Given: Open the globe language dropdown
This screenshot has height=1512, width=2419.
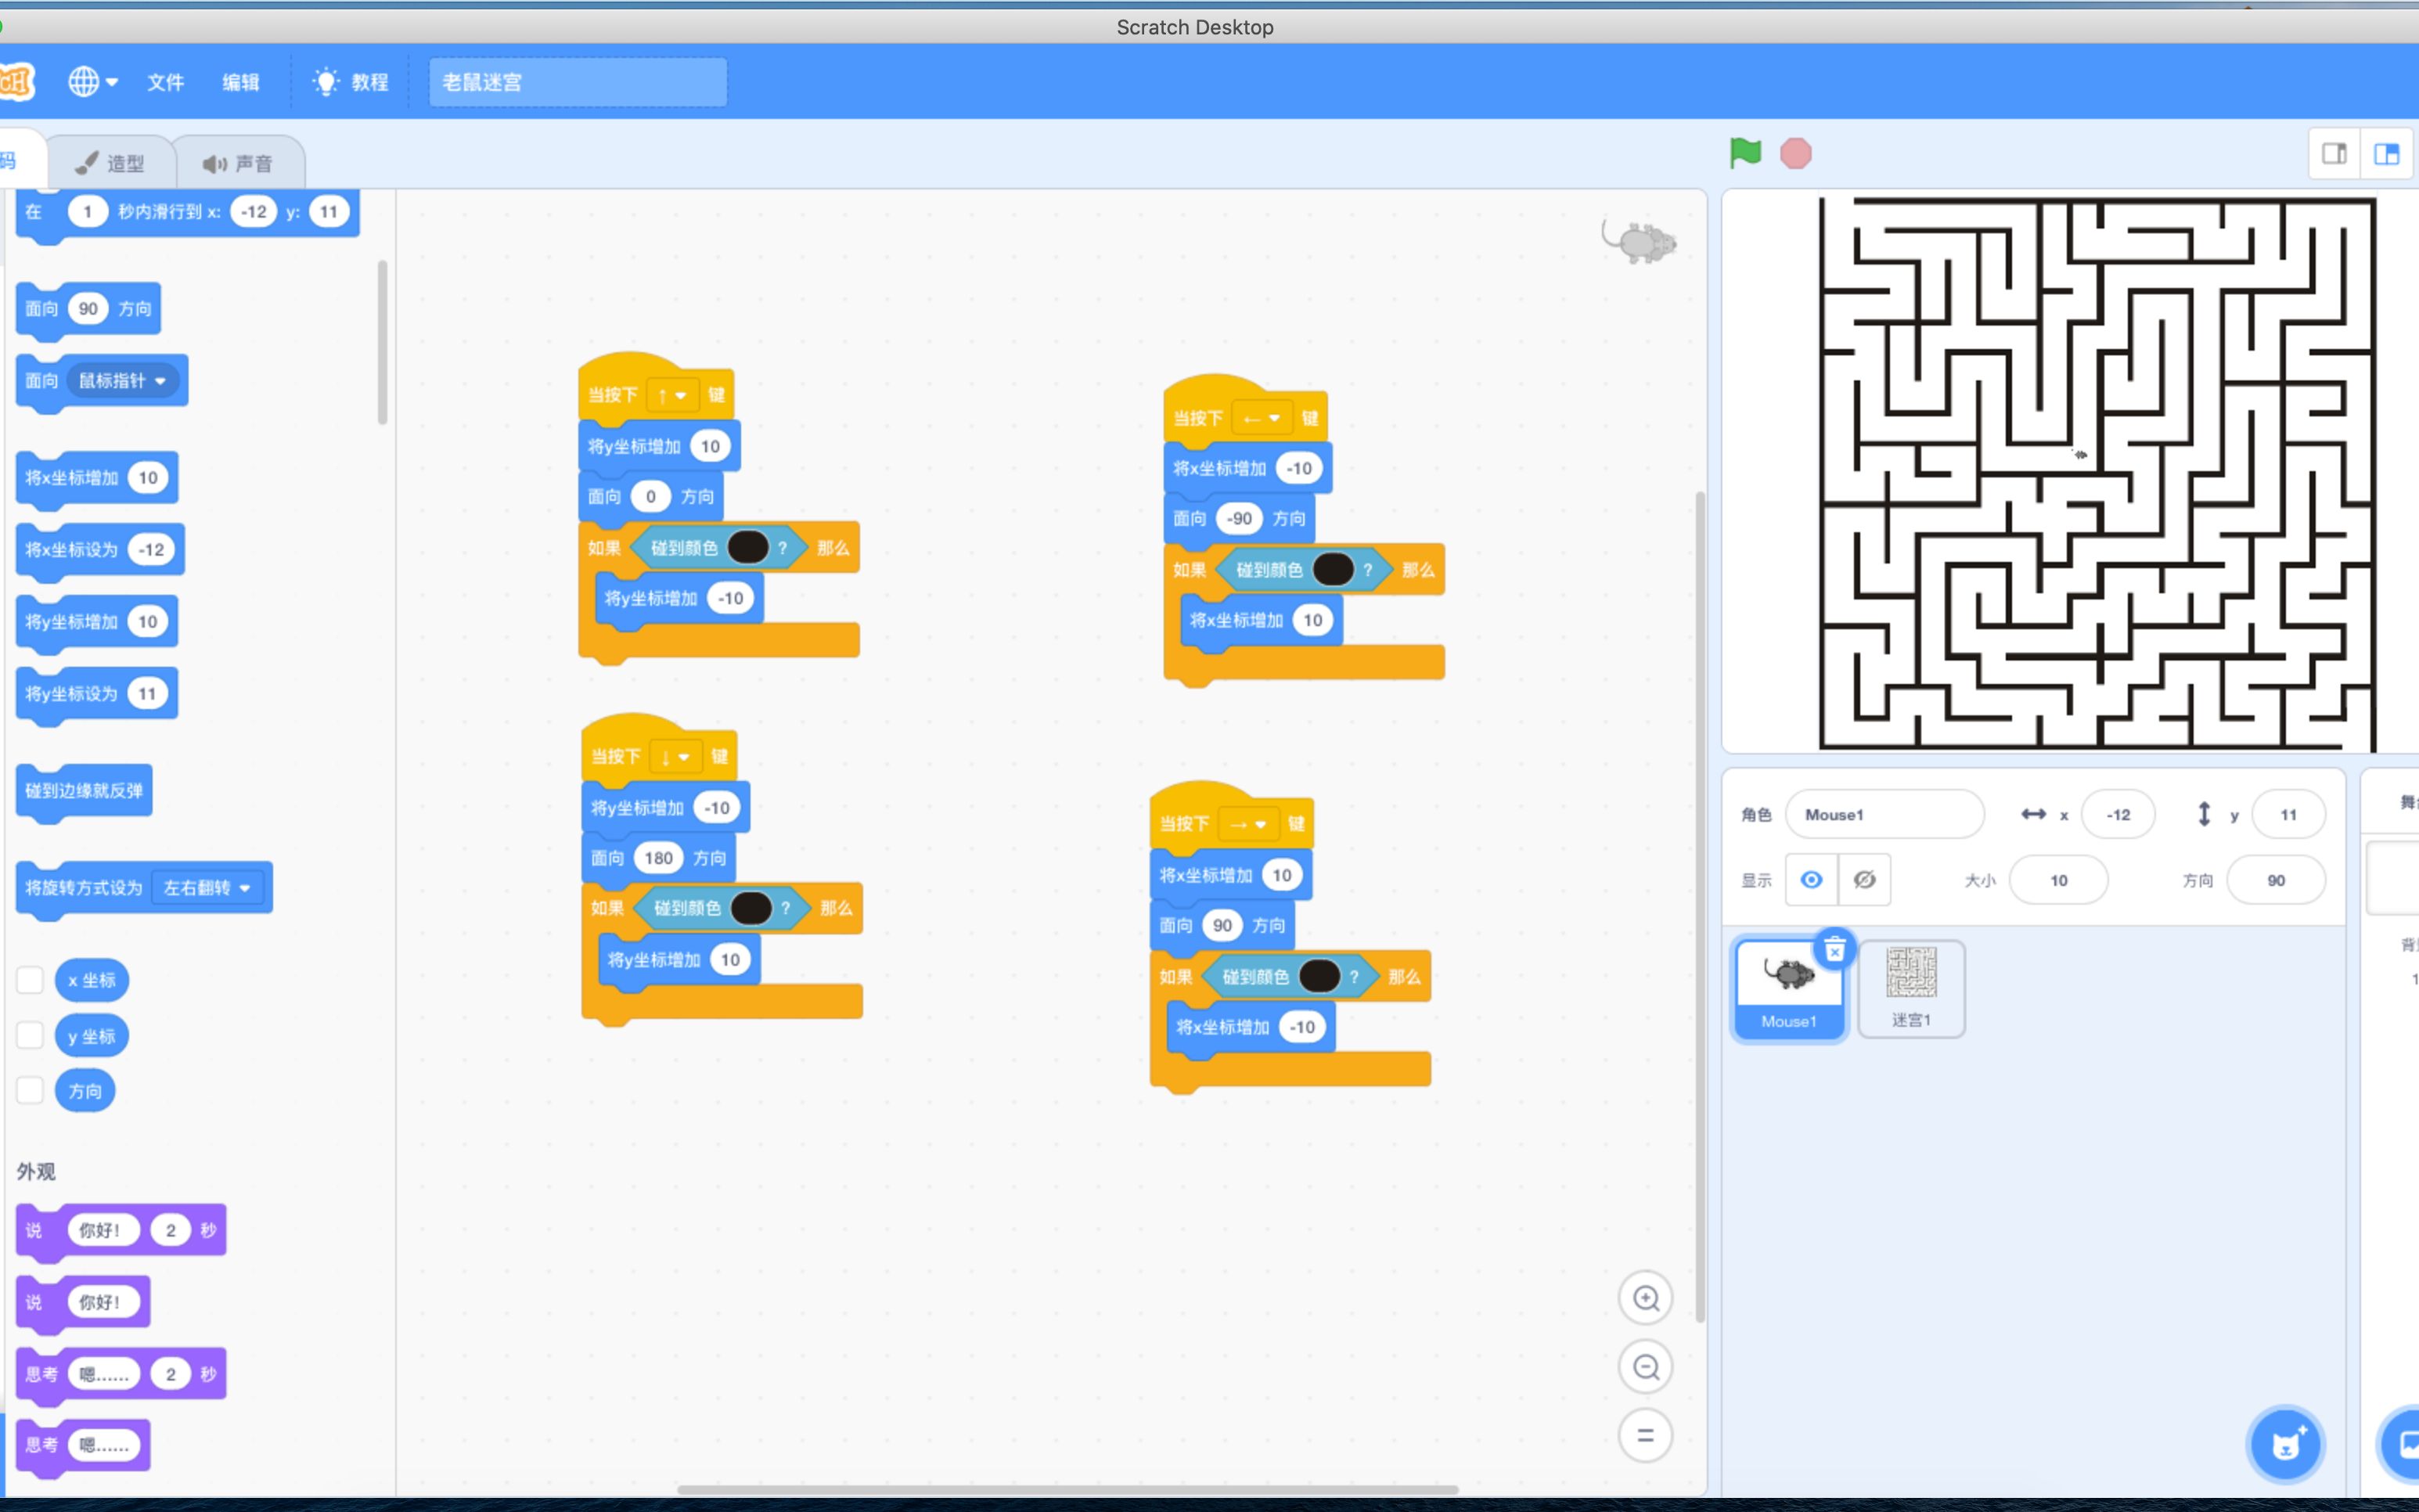Looking at the screenshot, I should coord(92,82).
